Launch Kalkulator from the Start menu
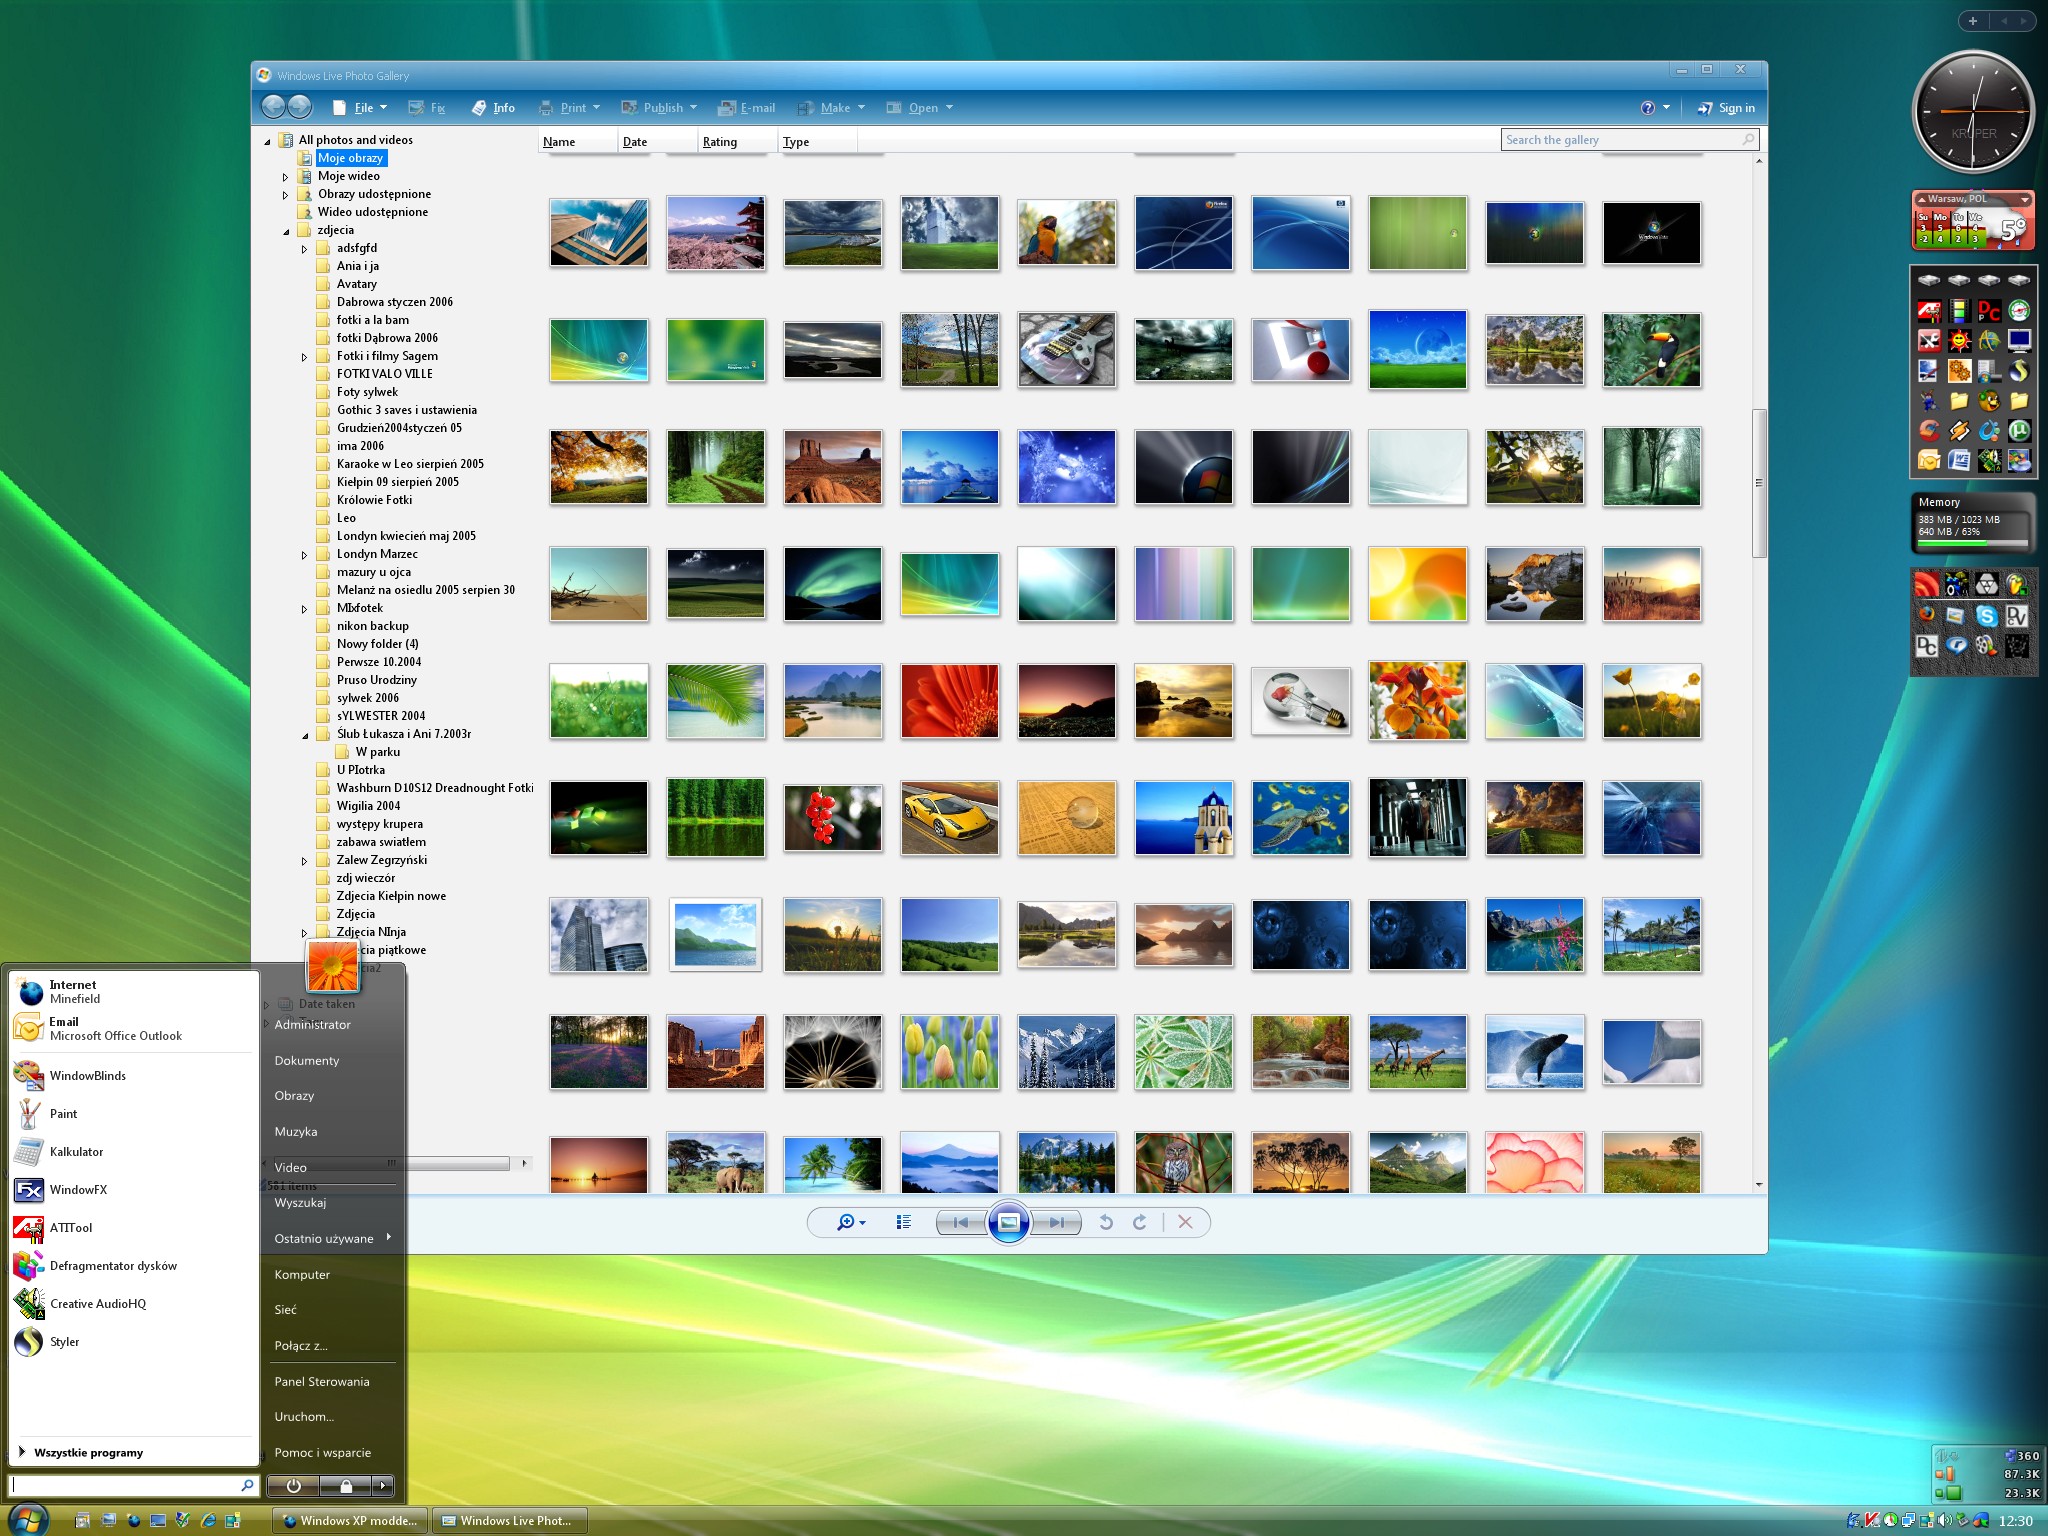 point(76,1152)
